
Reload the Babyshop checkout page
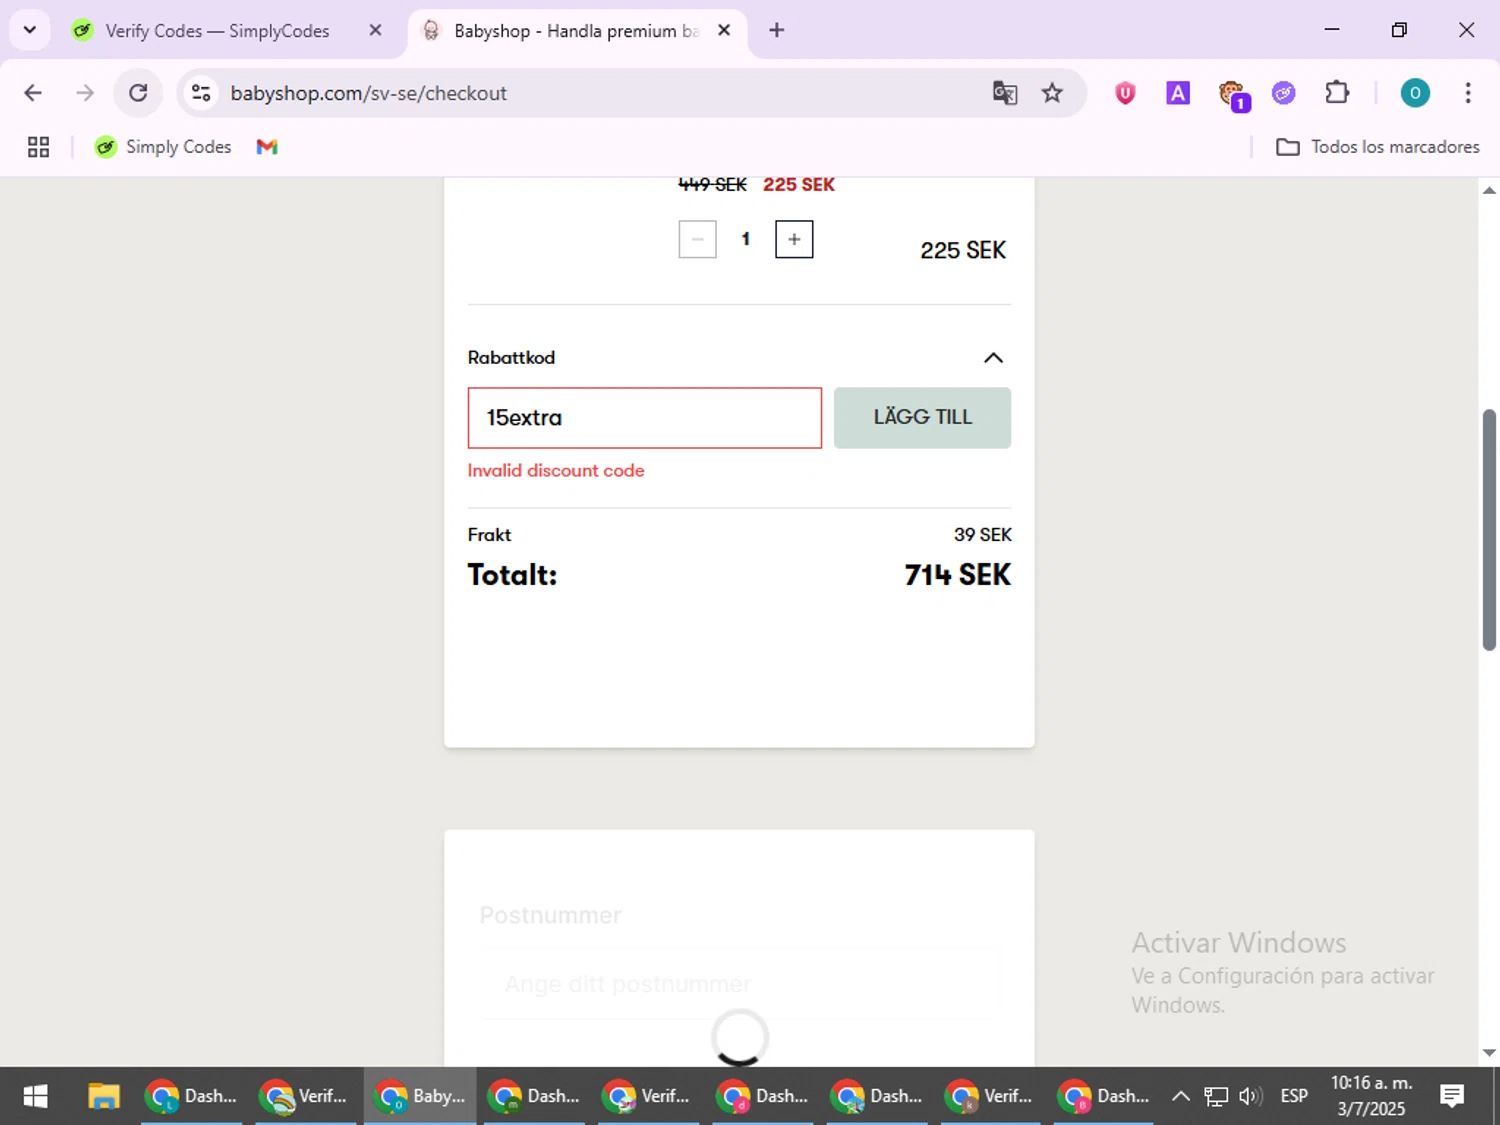(138, 93)
